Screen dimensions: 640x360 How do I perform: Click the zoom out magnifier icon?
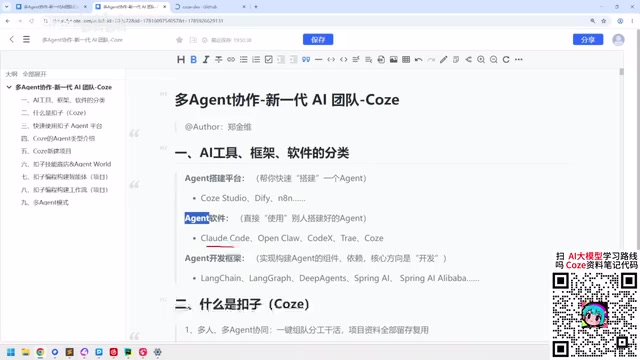click(x=493, y=60)
